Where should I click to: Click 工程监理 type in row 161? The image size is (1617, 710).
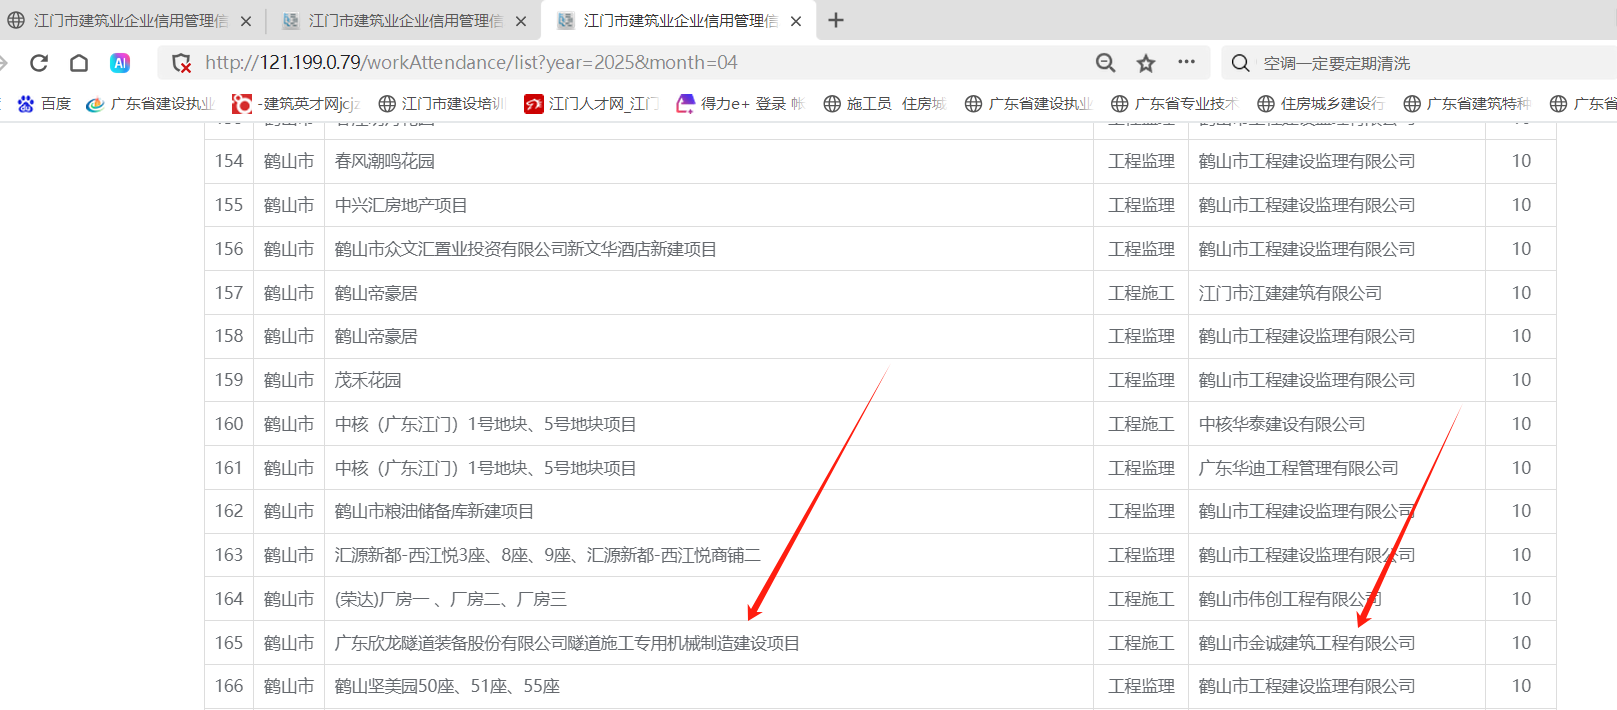coord(1141,468)
